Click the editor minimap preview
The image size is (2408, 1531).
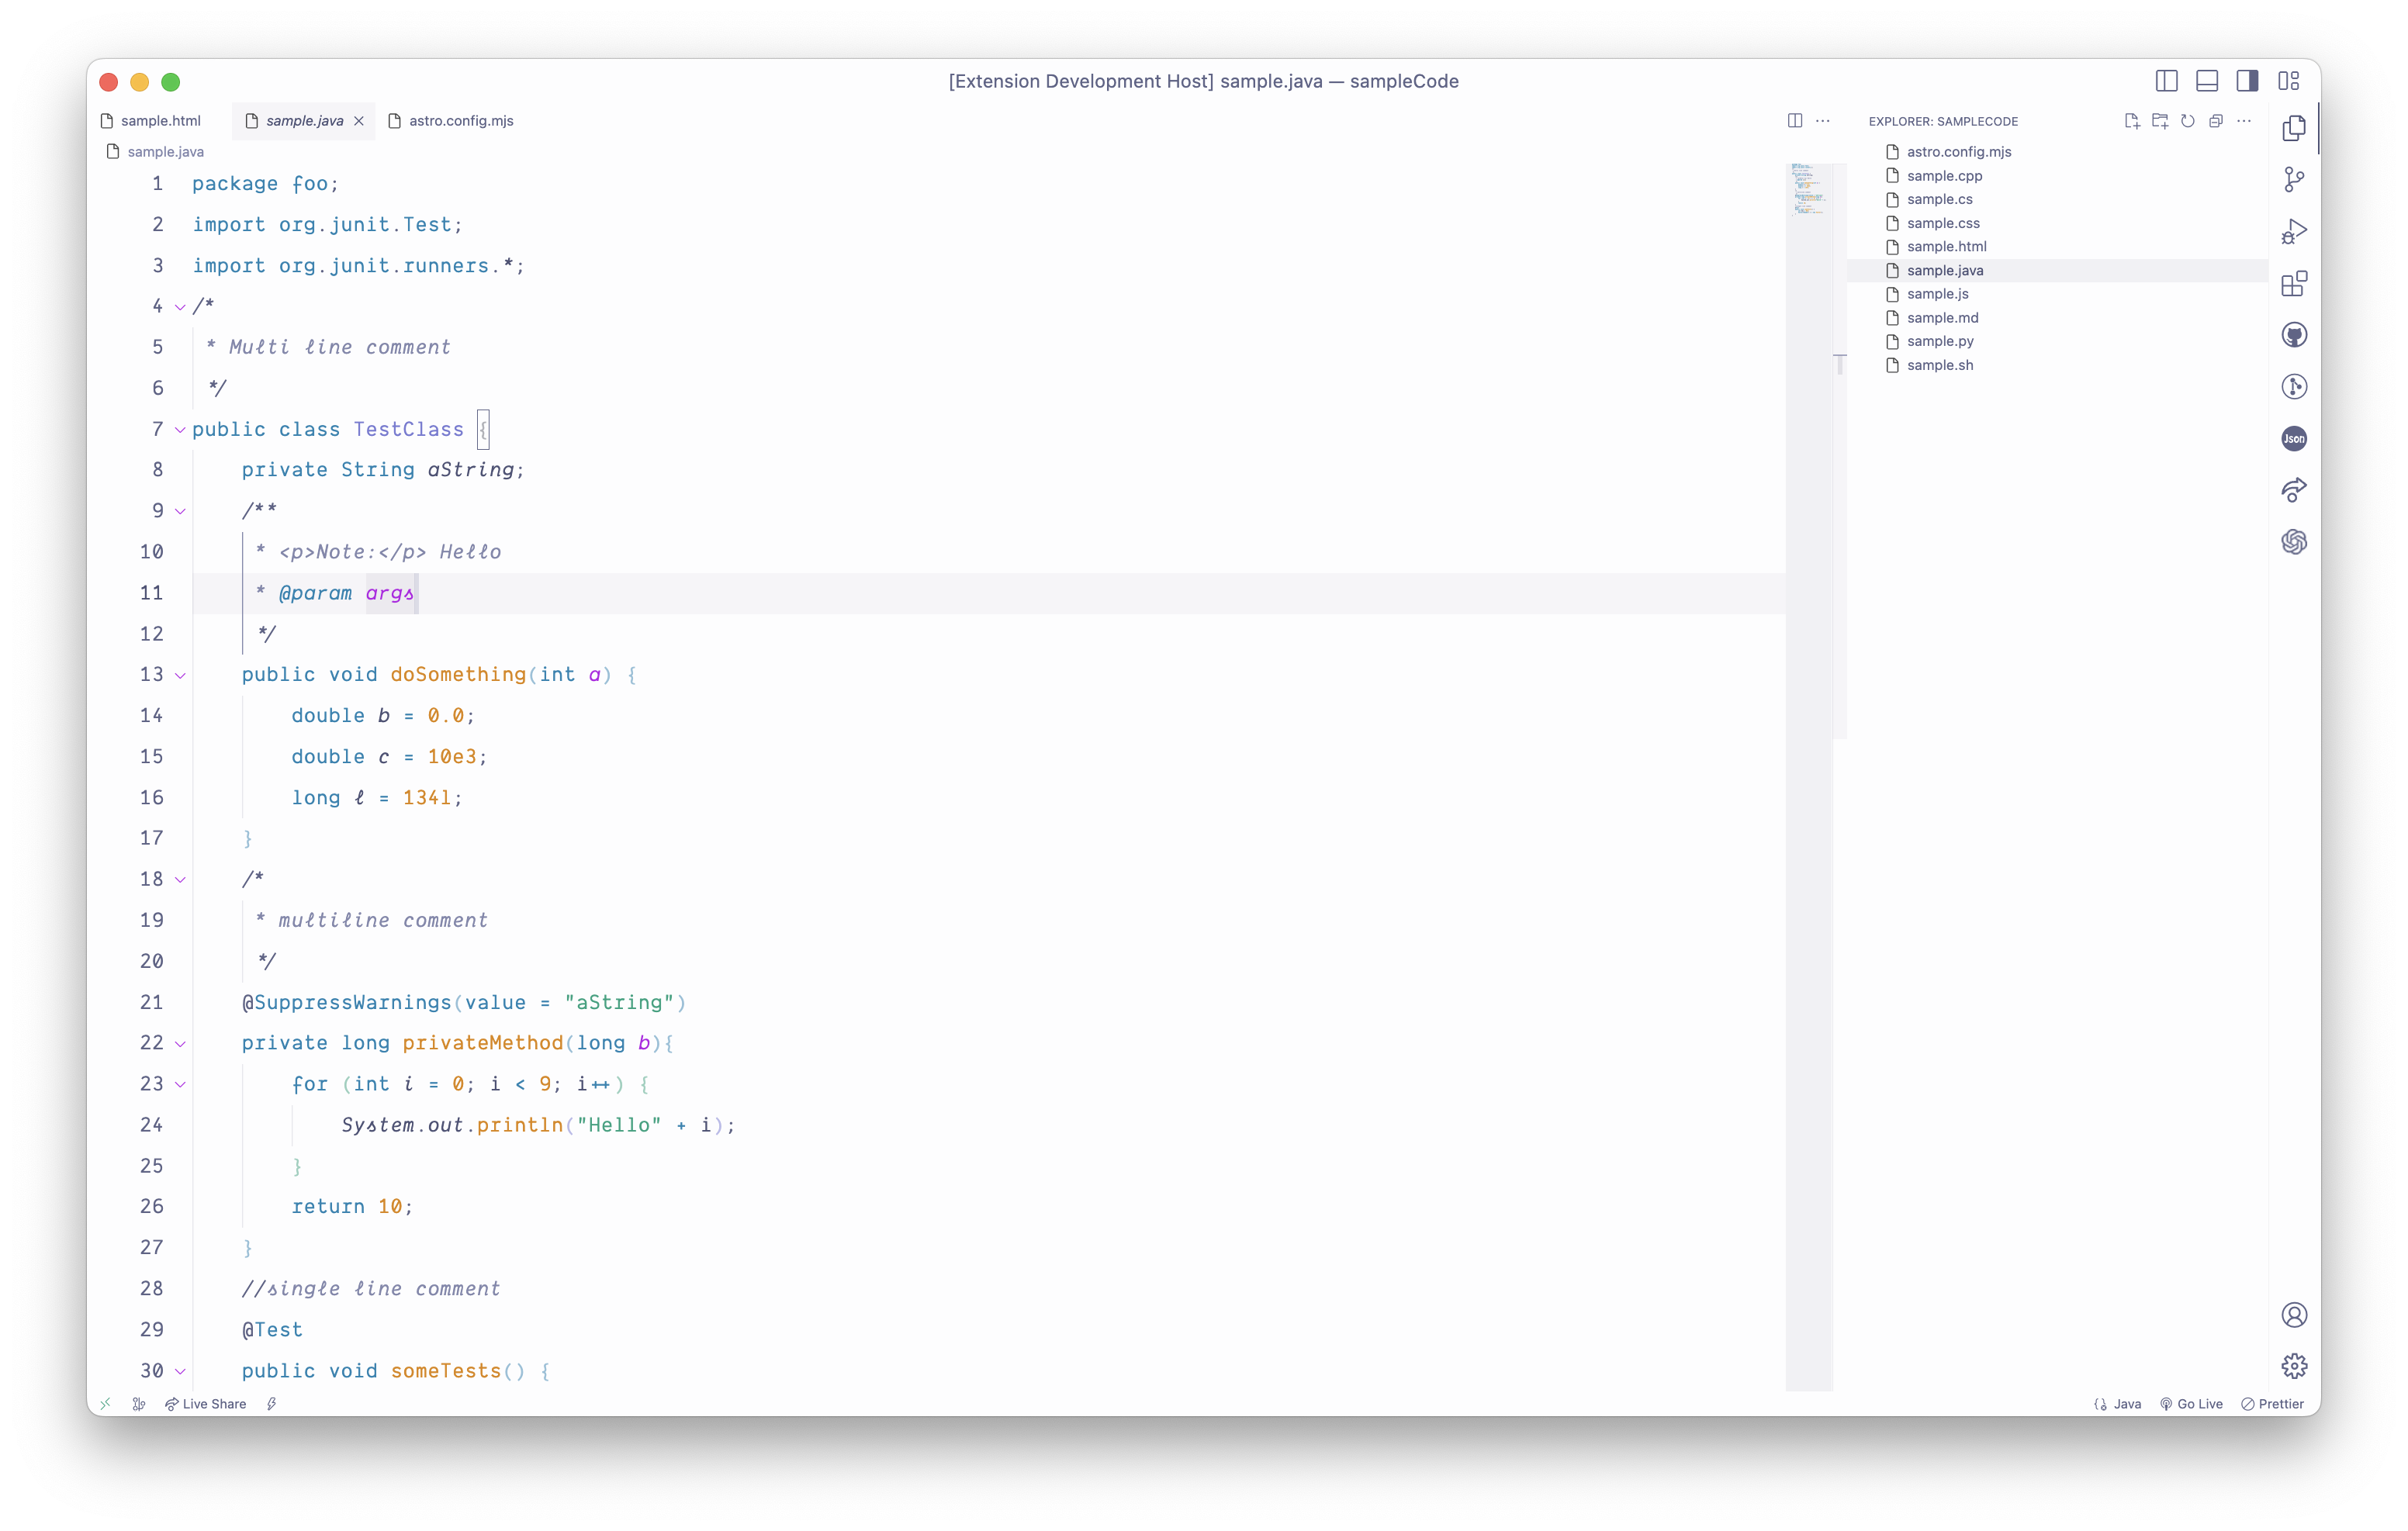click(x=1808, y=190)
